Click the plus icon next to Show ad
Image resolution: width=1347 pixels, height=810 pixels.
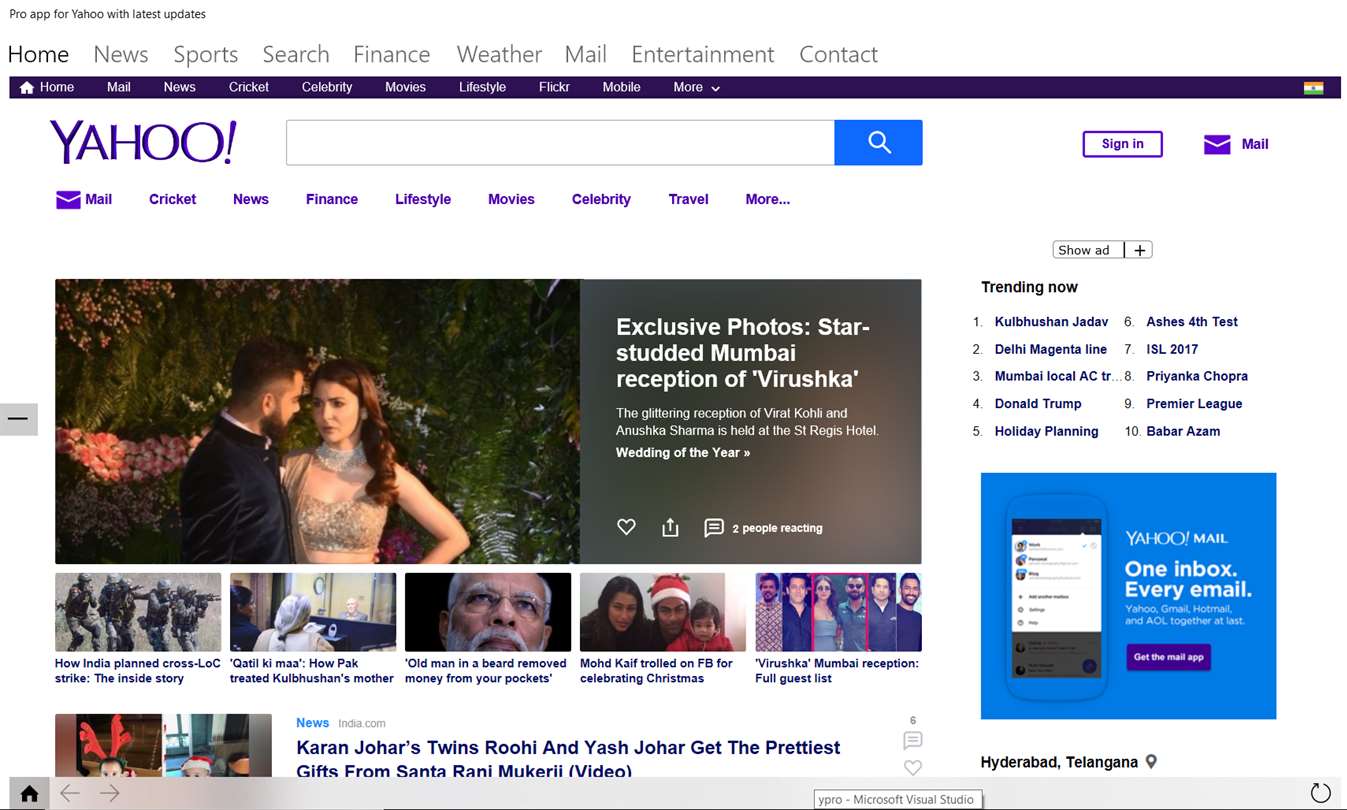(x=1139, y=250)
